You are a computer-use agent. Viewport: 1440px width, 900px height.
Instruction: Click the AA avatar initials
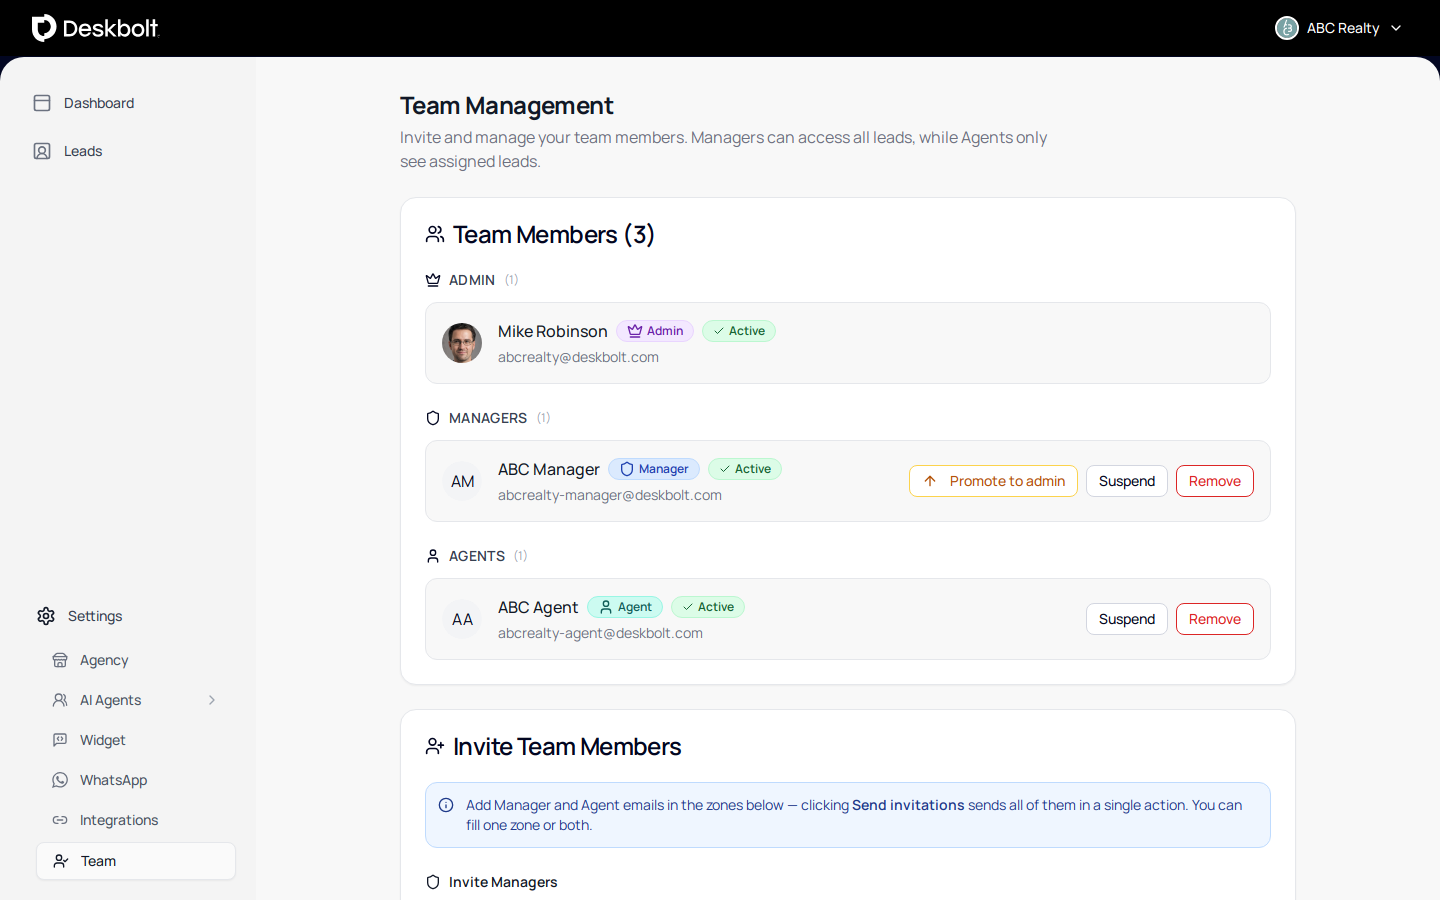pos(462,619)
